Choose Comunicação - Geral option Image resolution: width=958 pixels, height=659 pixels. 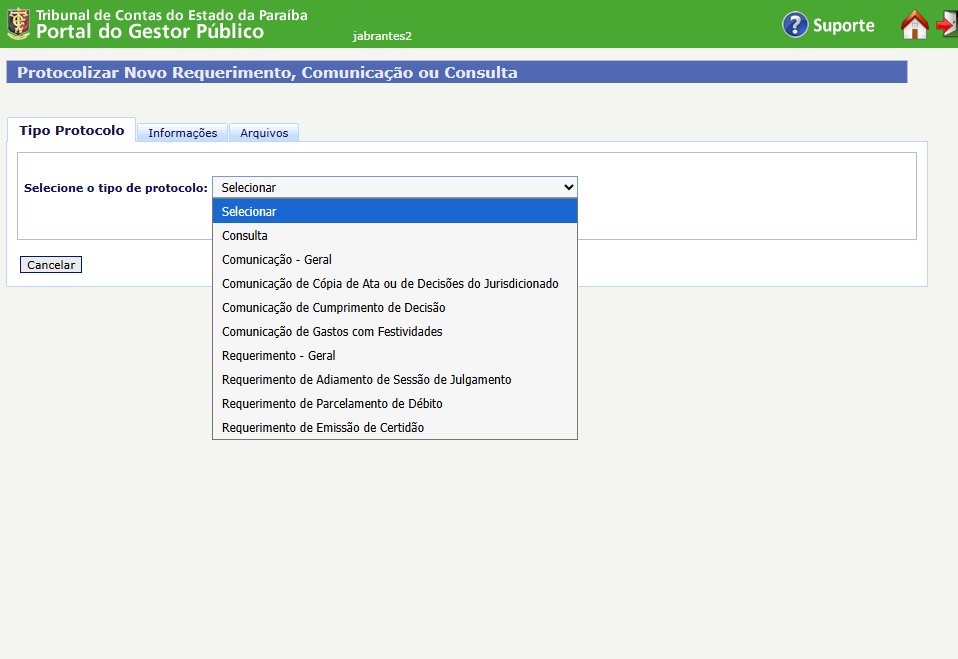coord(395,260)
